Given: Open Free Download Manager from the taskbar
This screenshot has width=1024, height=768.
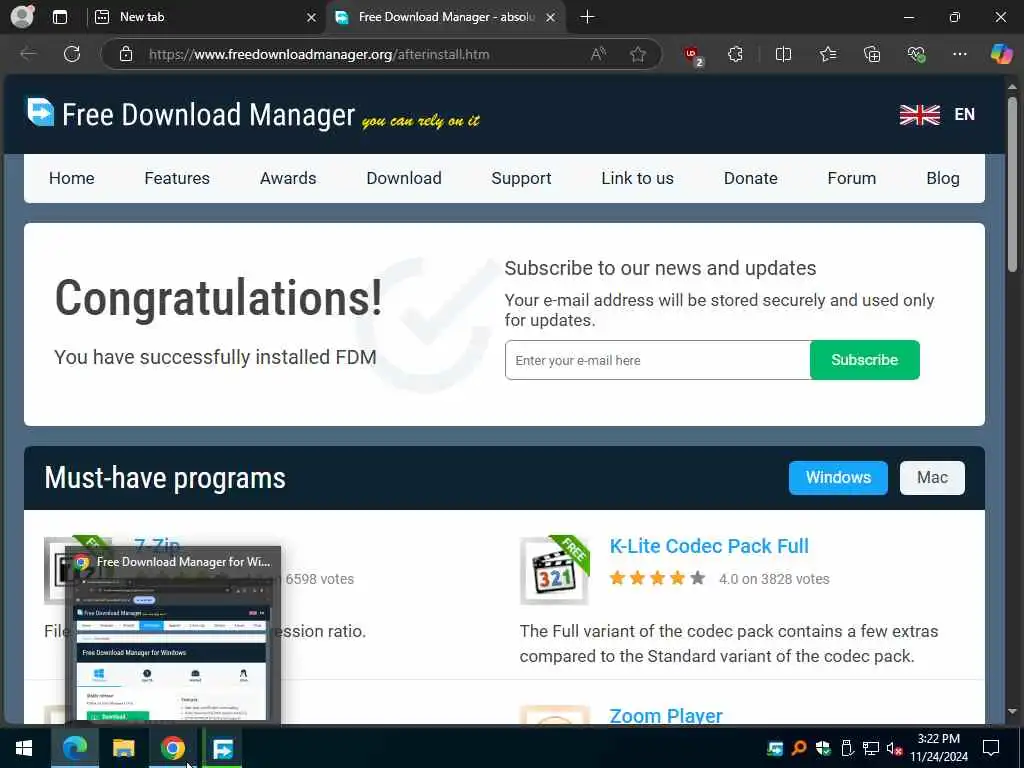Looking at the screenshot, I should [223, 748].
